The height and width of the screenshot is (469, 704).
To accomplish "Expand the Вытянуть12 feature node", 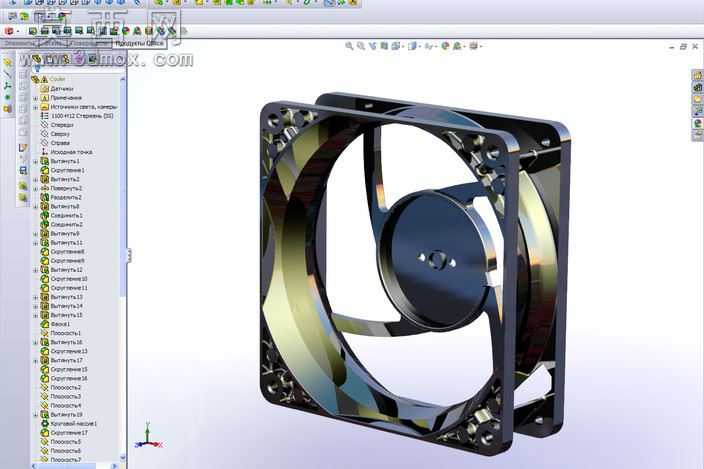I will tap(36, 270).
